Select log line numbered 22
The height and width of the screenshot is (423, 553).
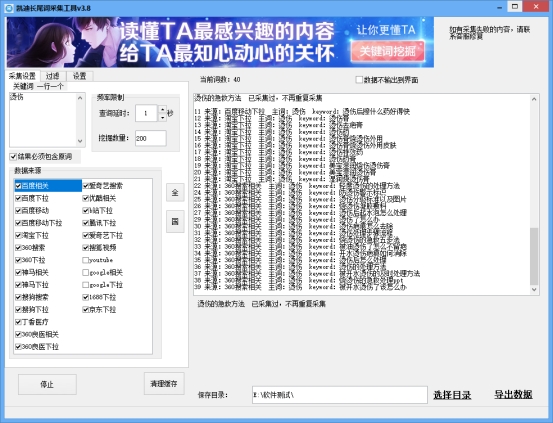coord(297,186)
